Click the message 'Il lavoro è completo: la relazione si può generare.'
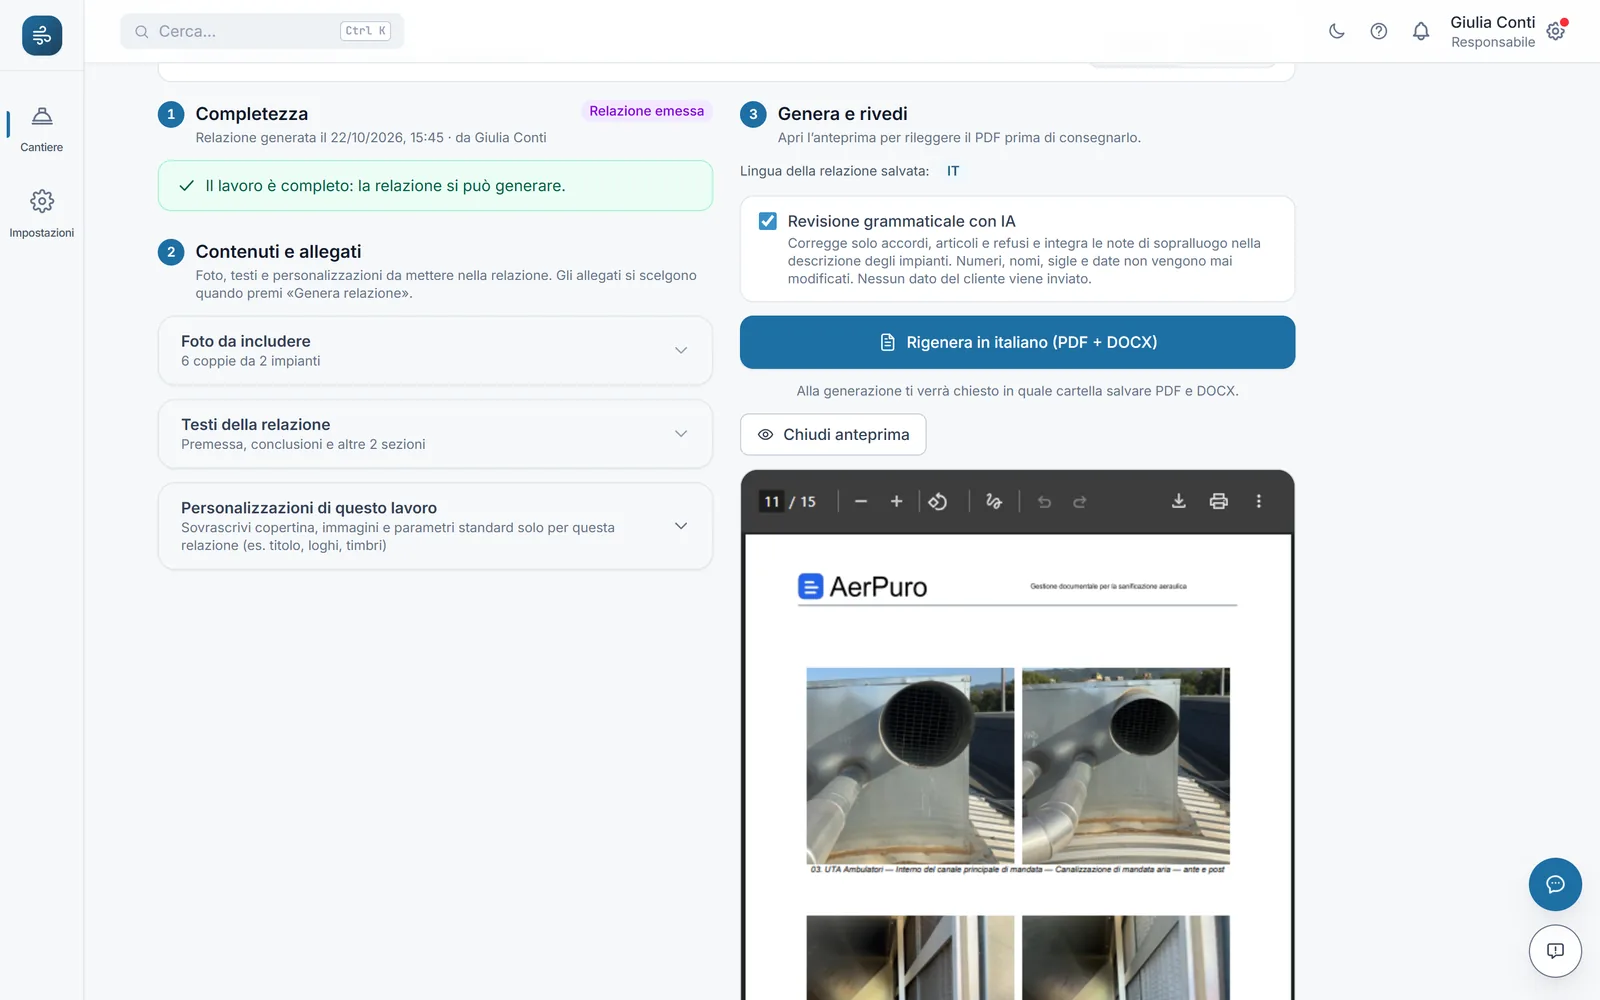 coord(385,186)
